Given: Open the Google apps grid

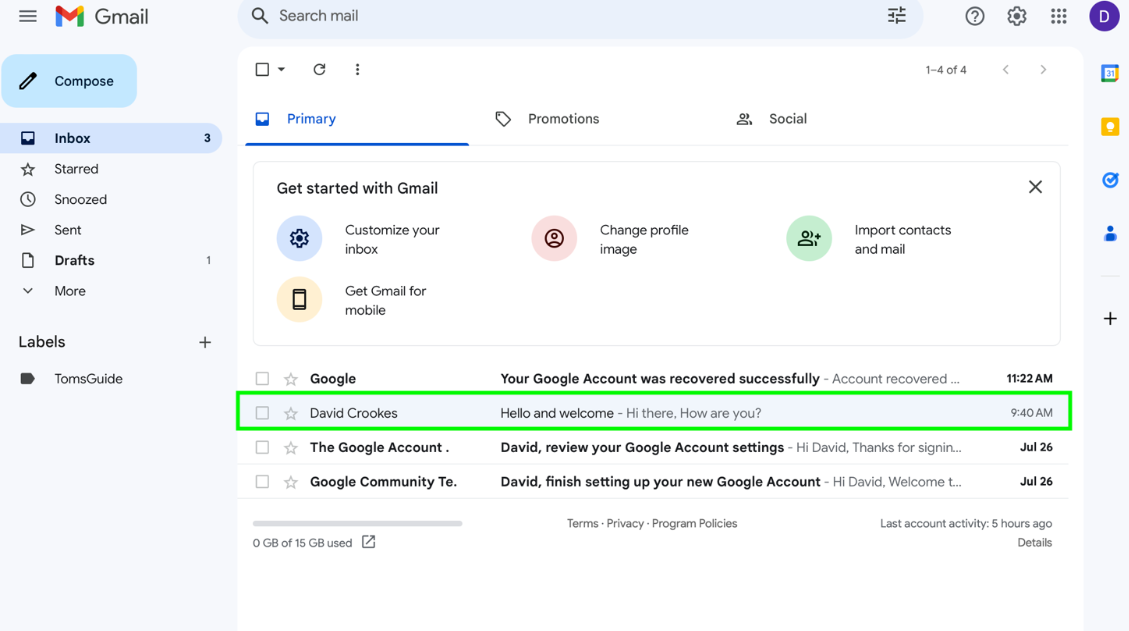Looking at the screenshot, I should [1058, 16].
